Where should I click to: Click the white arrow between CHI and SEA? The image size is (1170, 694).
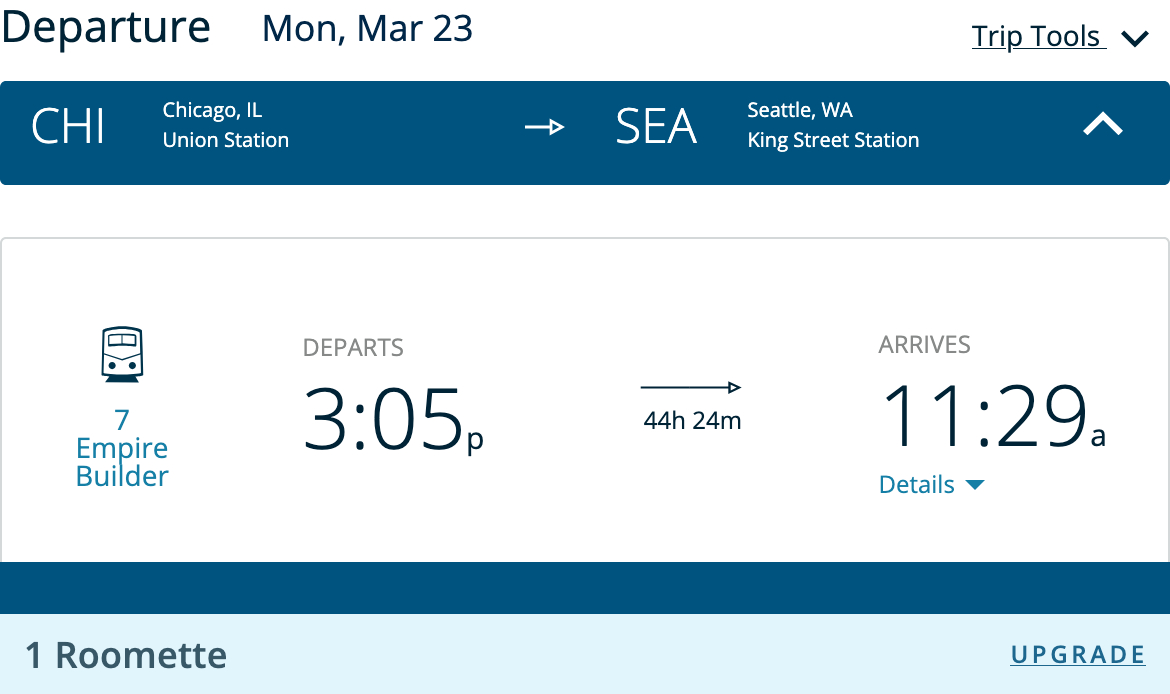click(545, 127)
